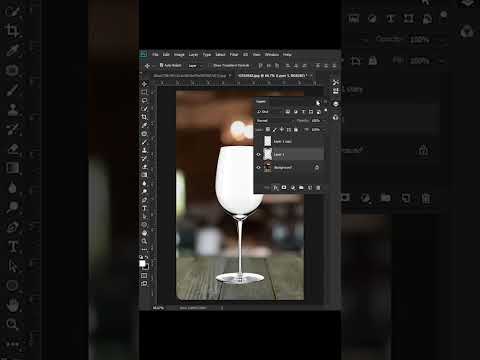Select the Blur tool
The image size is (480, 360).
coord(144,183)
